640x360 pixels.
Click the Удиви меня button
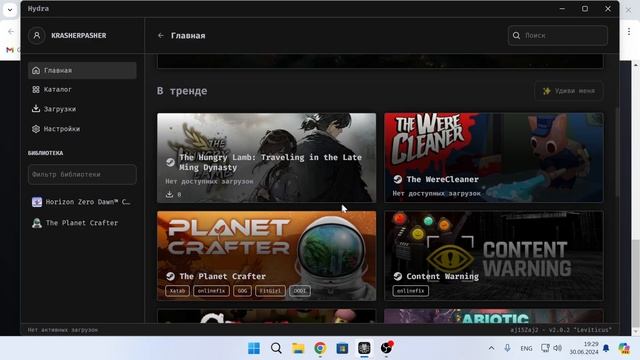(569, 91)
